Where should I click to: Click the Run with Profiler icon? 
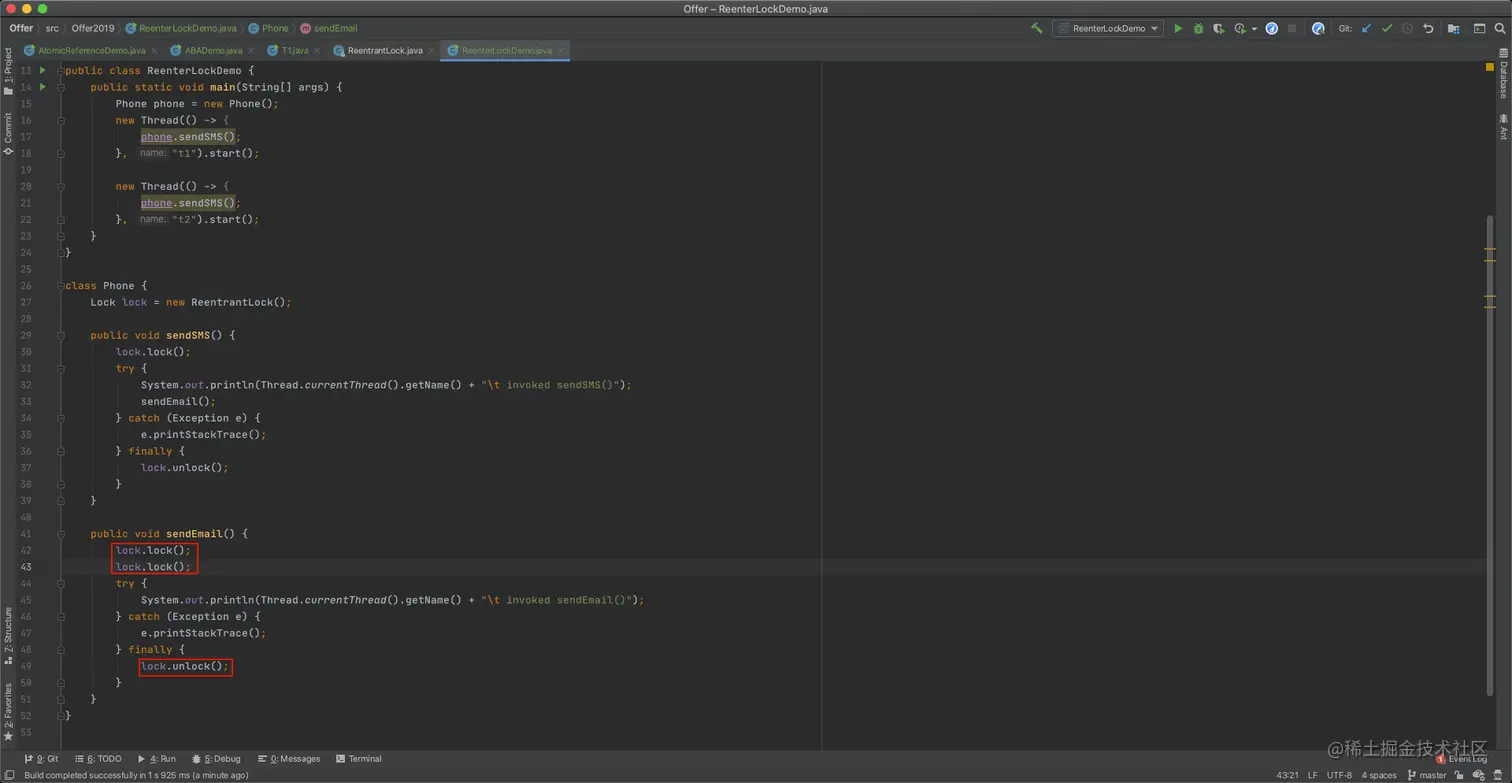tap(1240, 29)
